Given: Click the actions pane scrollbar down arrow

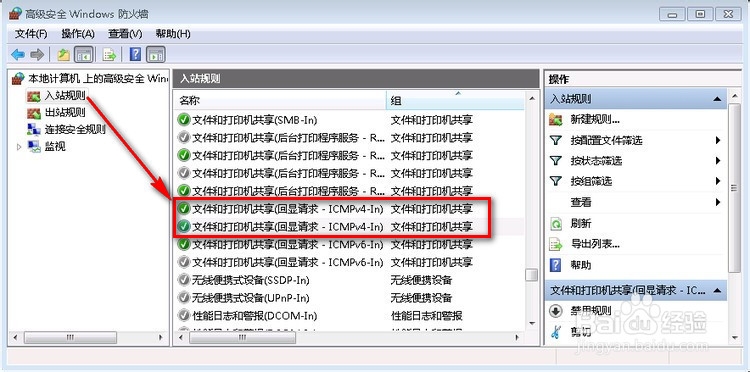Looking at the screenshot, I should (x=735, y=337).
